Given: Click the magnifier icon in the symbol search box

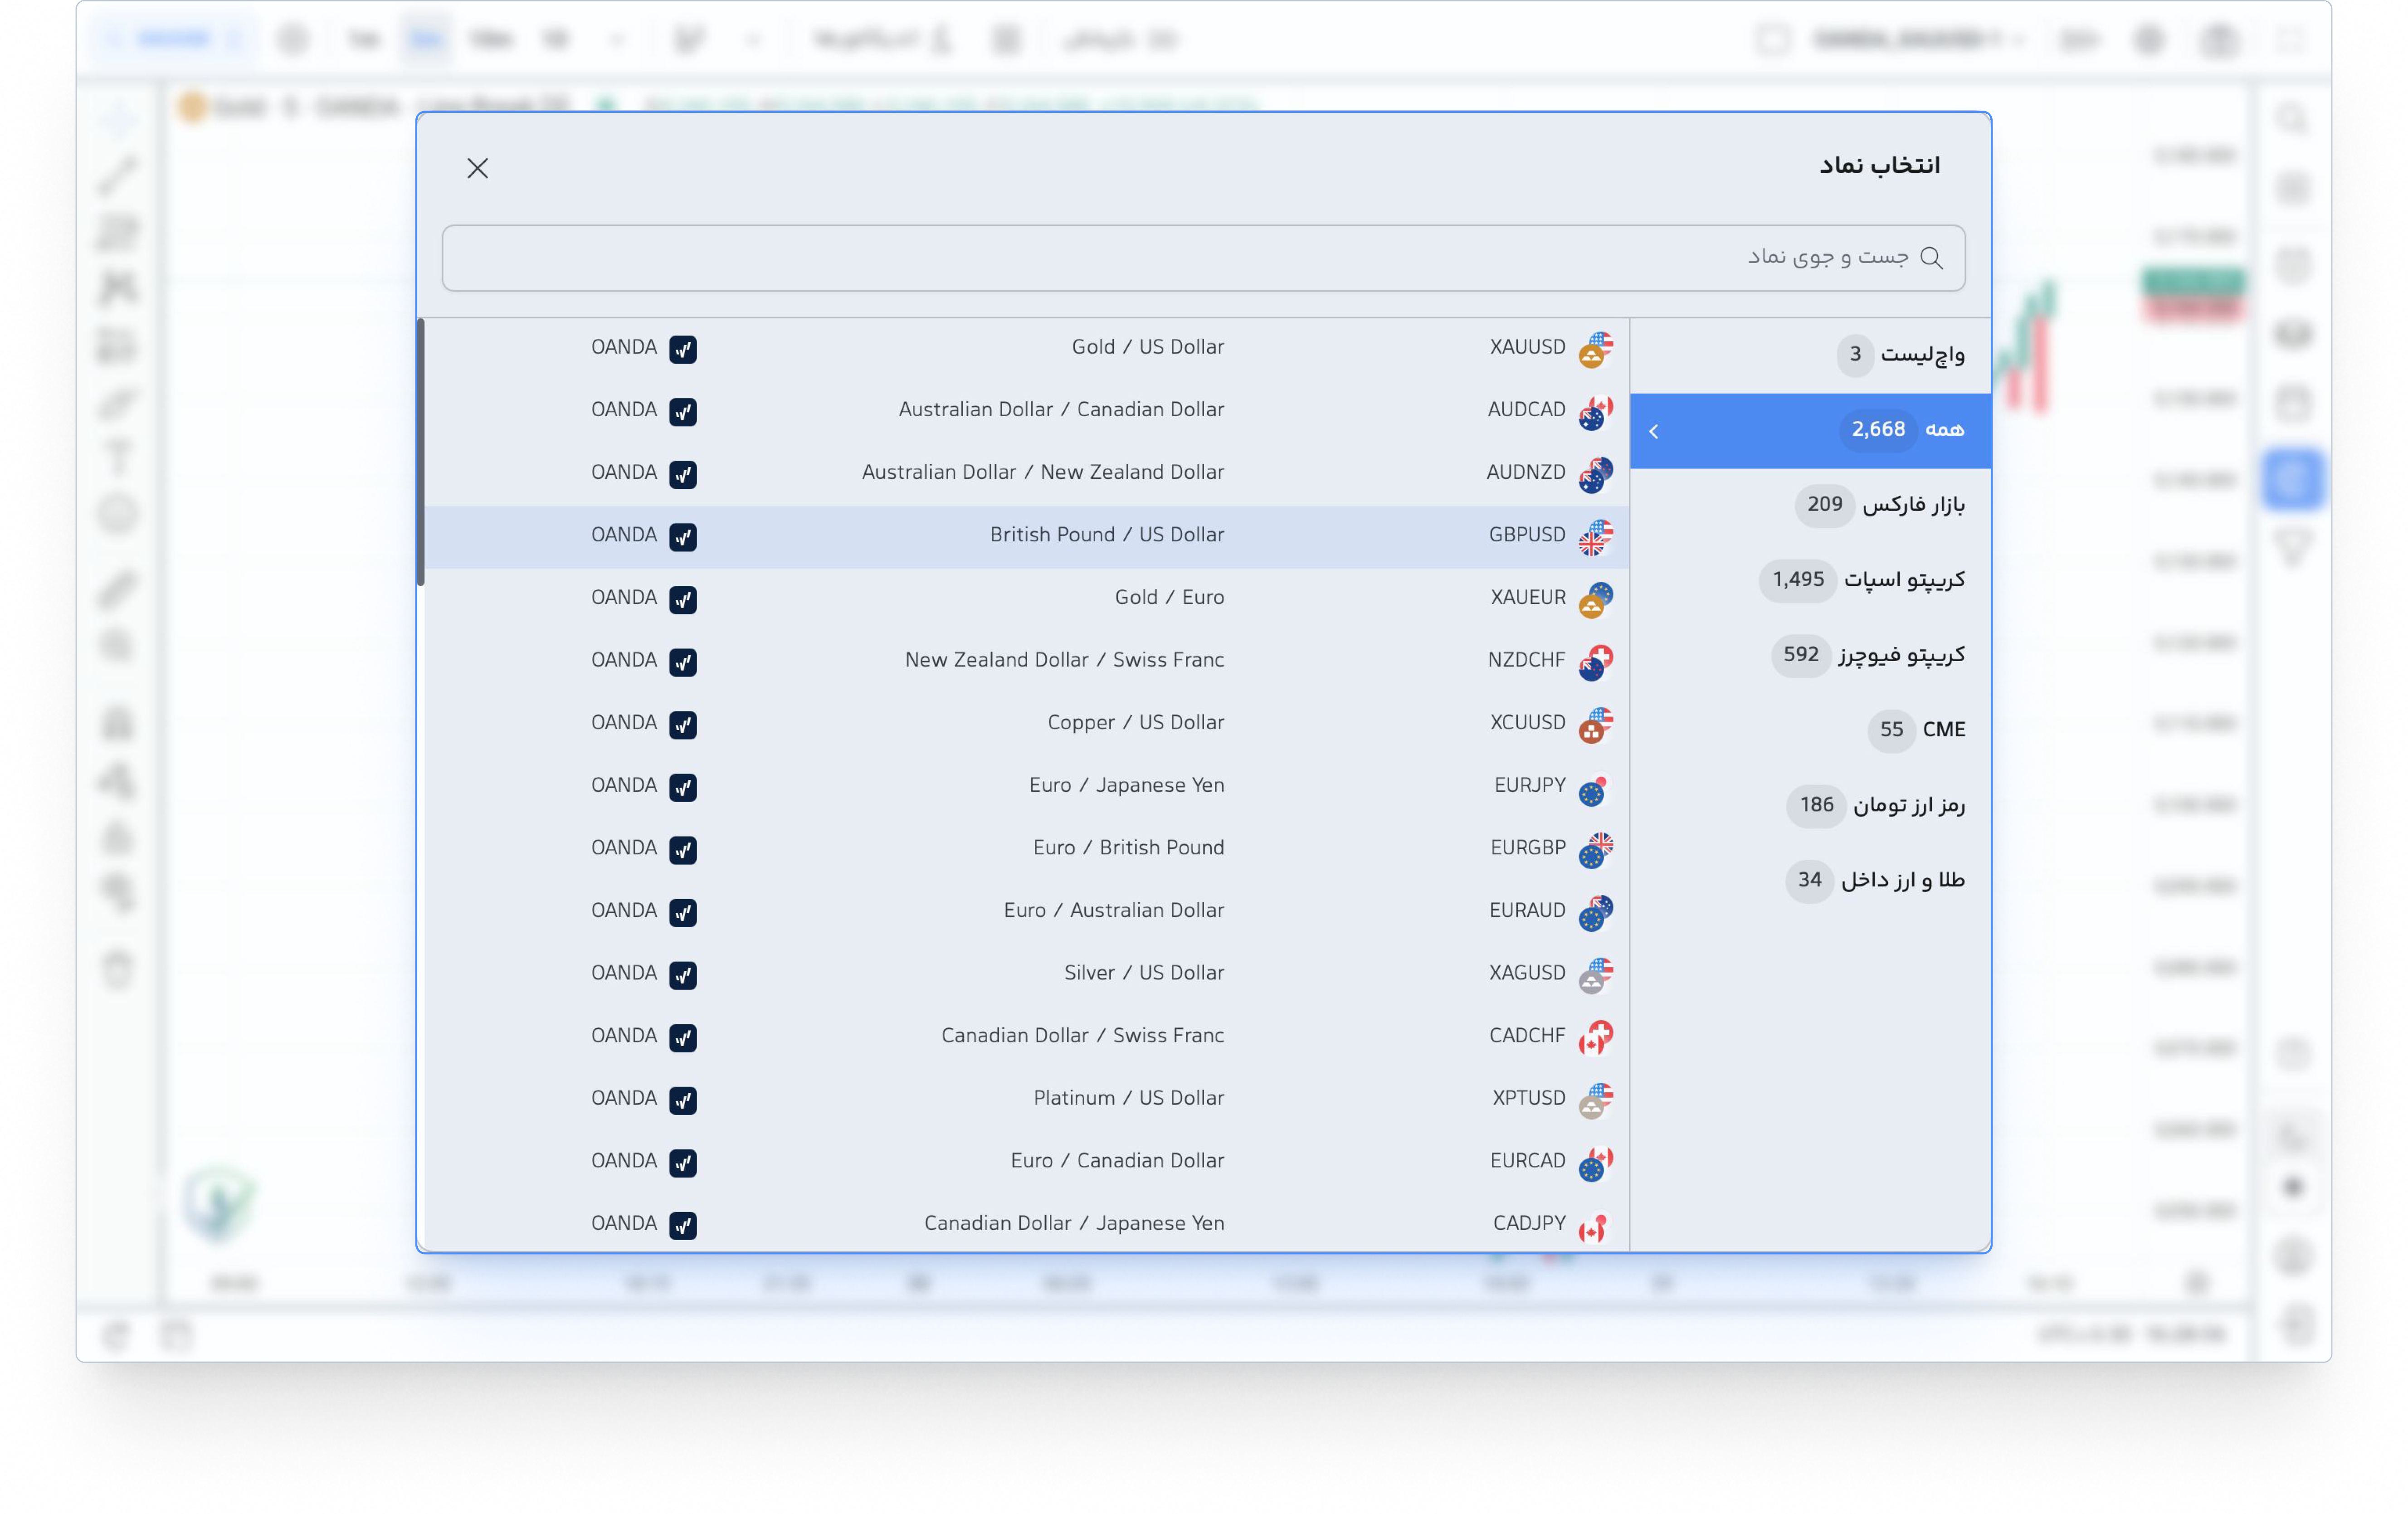Looking at the screenshot, I should coord(1932,258).
